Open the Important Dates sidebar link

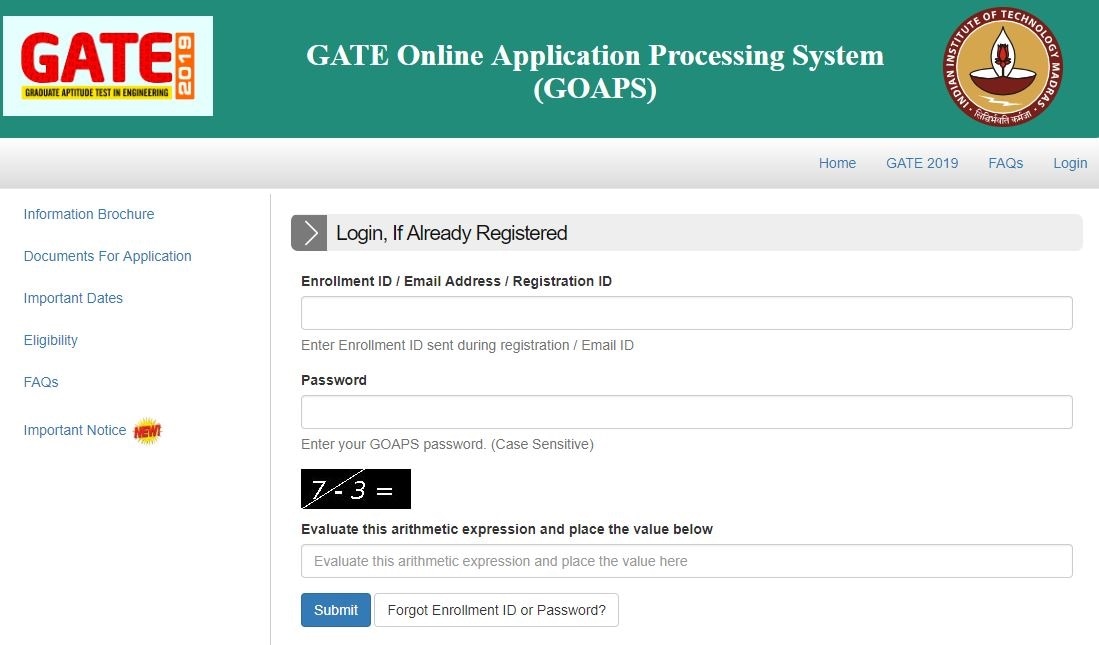click(x=73, y=299)
